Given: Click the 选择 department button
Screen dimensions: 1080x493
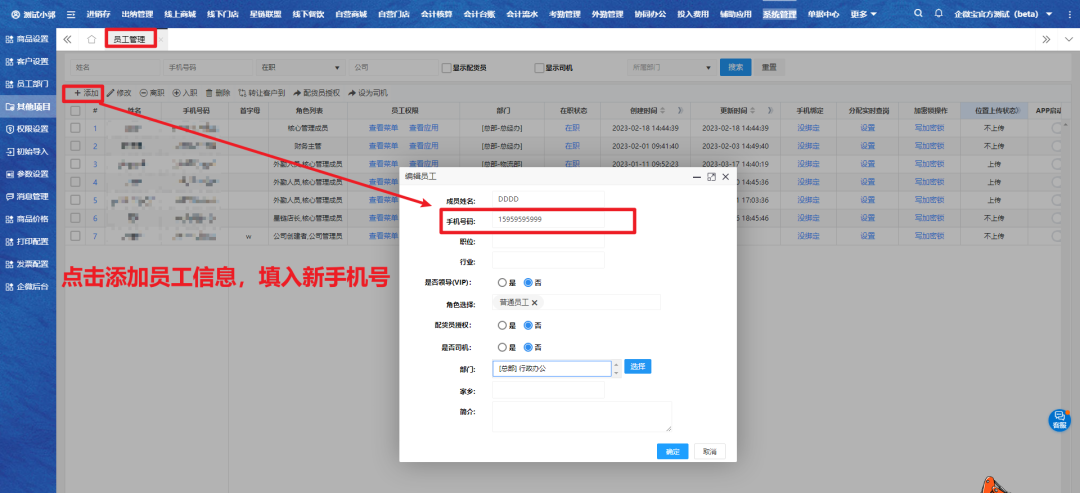Looking at the screenshot, I should 638,367.
